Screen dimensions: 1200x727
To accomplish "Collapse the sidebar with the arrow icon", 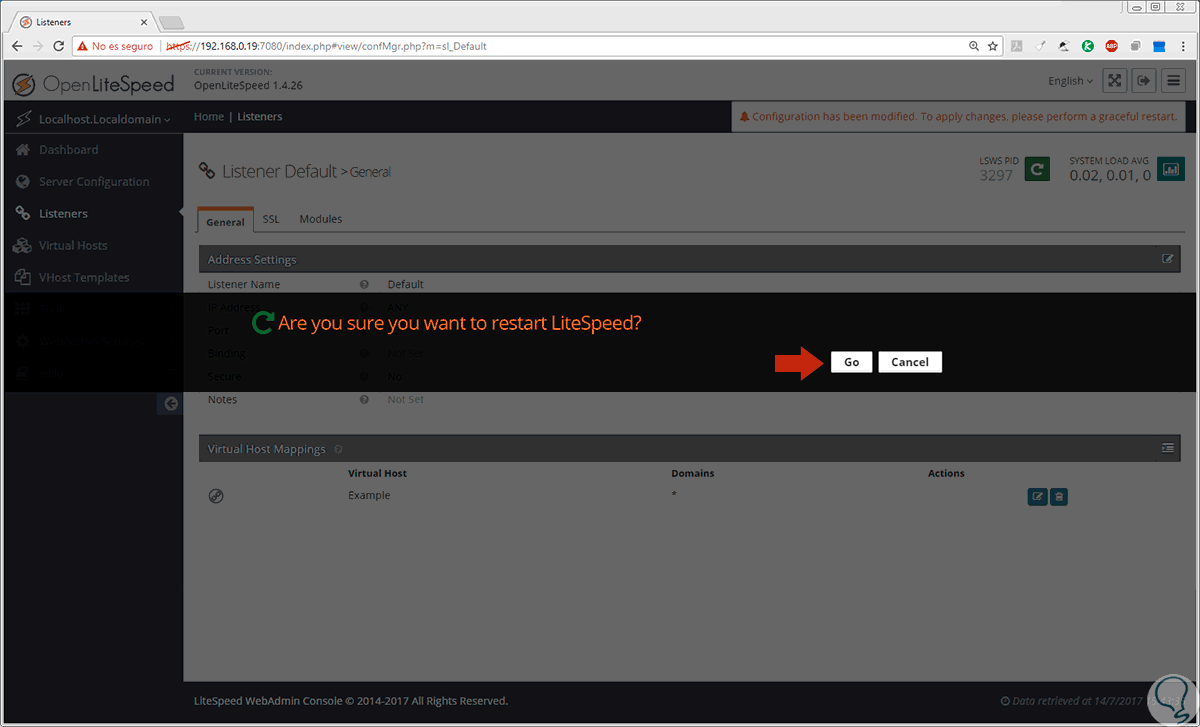I will [x=170, y=404].
